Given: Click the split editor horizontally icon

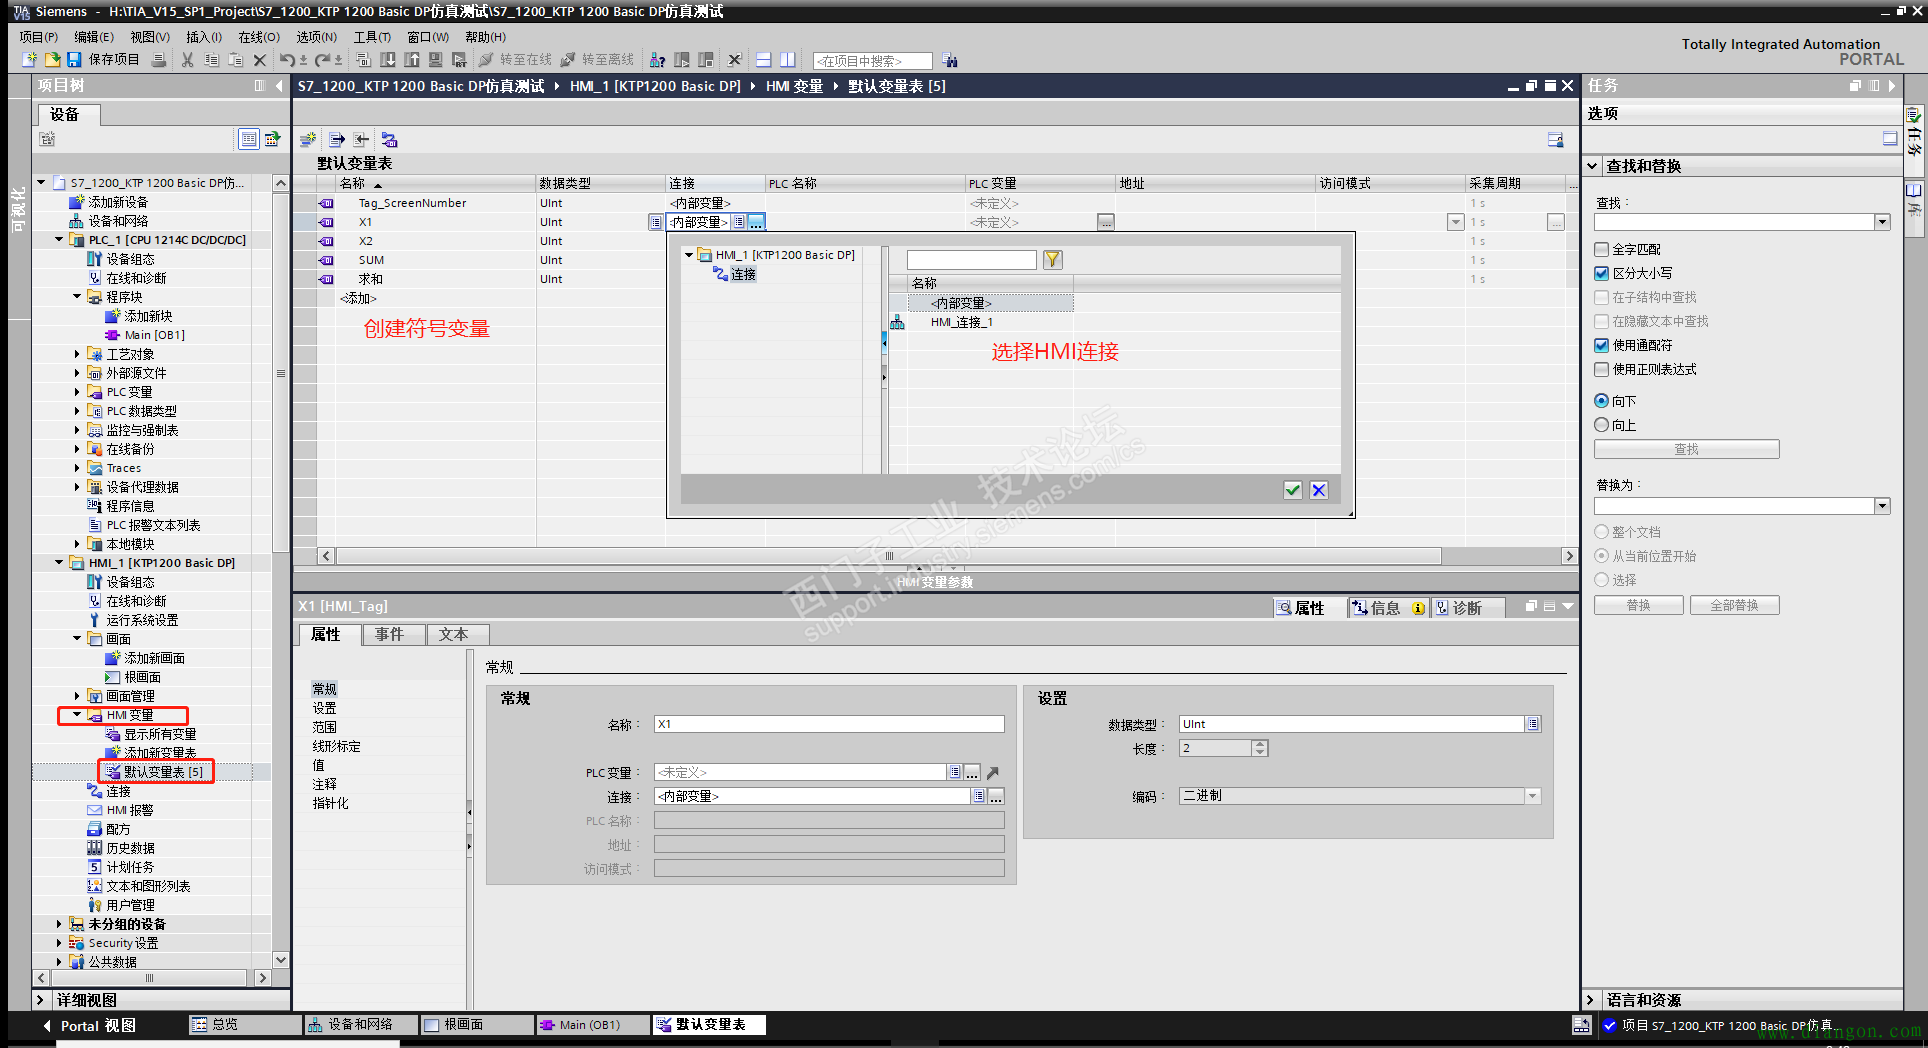Looking at the screenshot, I should coord(763,60).
